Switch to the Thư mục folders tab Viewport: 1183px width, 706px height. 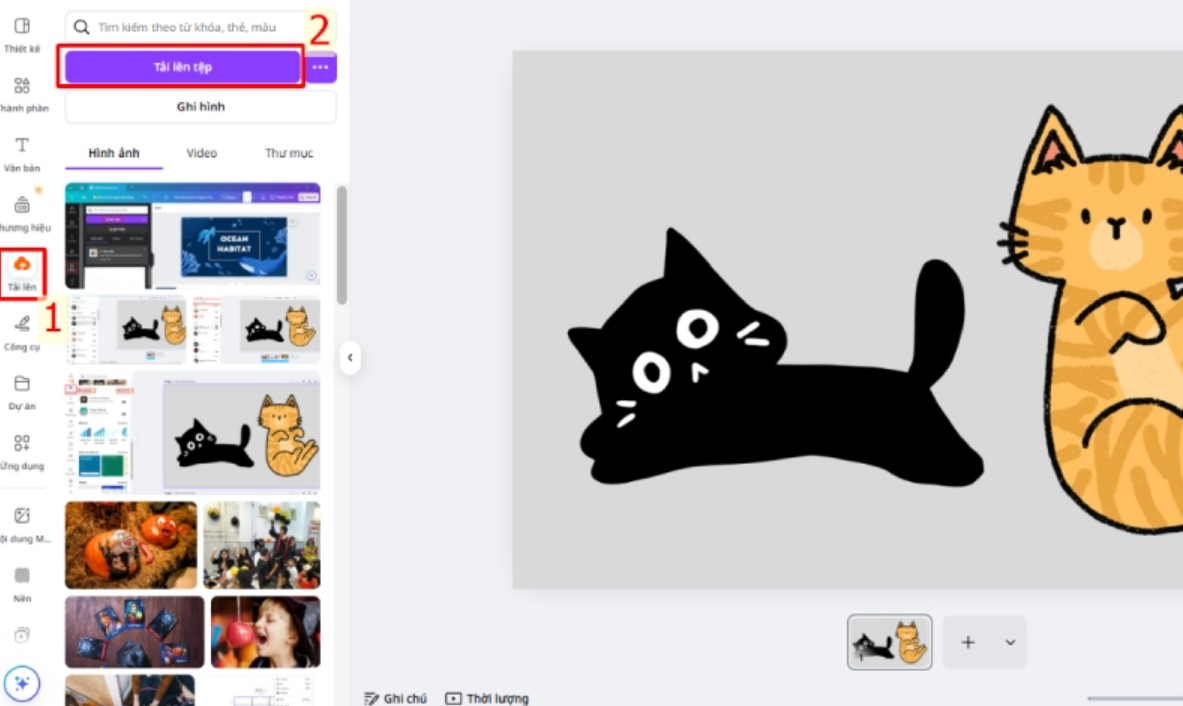pos(289,153)
